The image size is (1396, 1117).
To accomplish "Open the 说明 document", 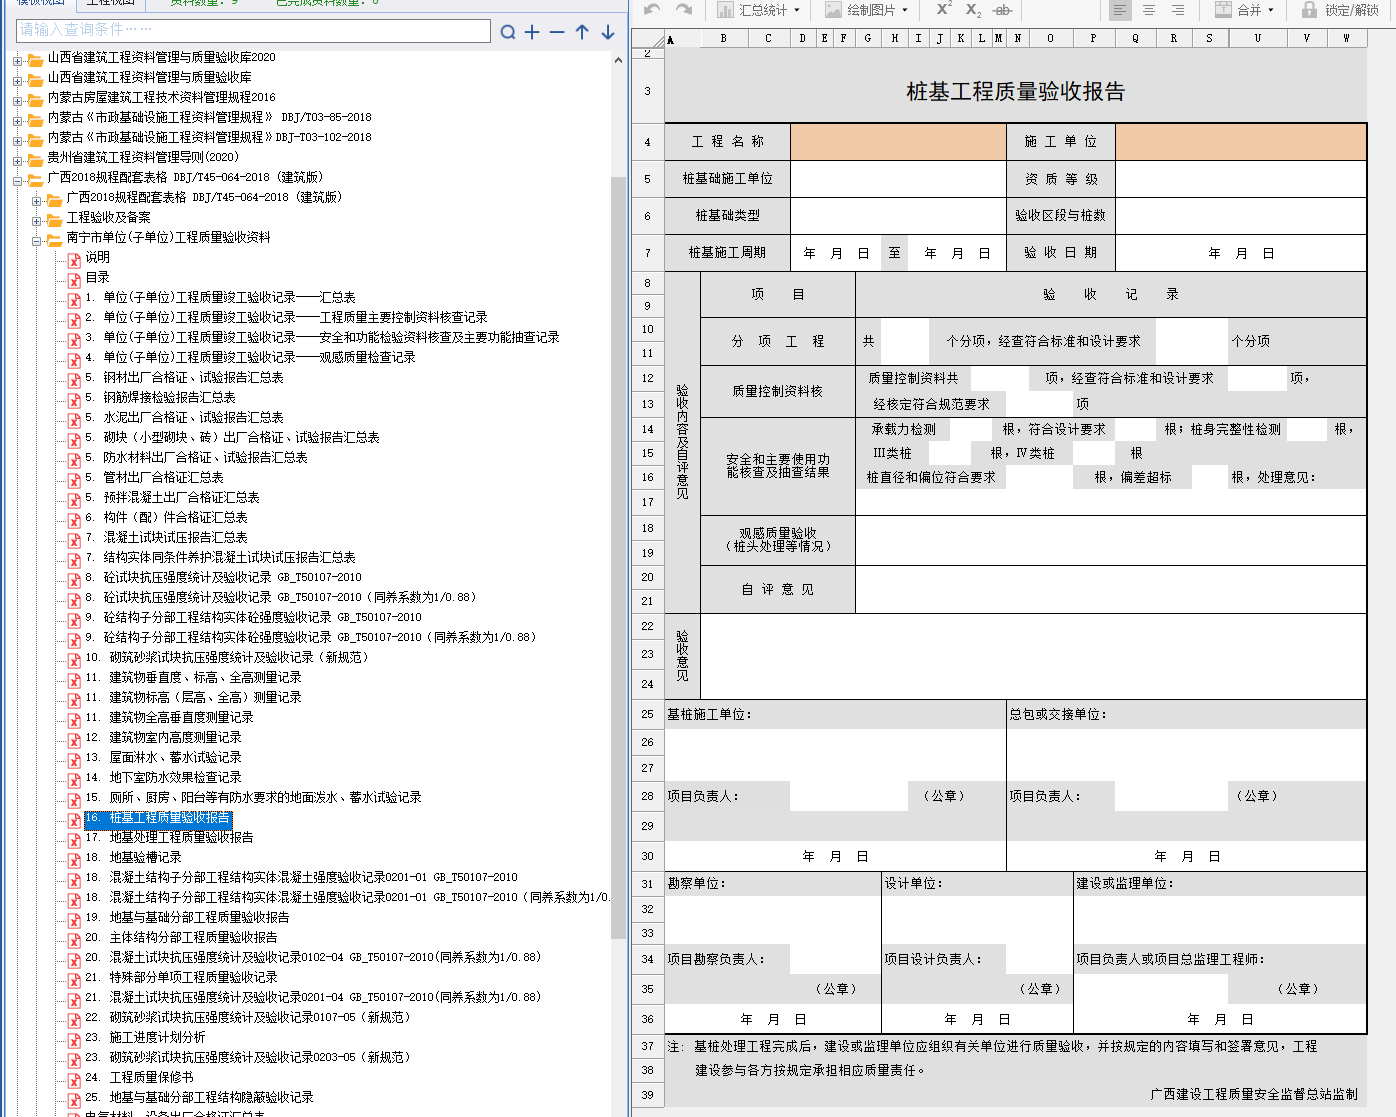I will (97, 257).
